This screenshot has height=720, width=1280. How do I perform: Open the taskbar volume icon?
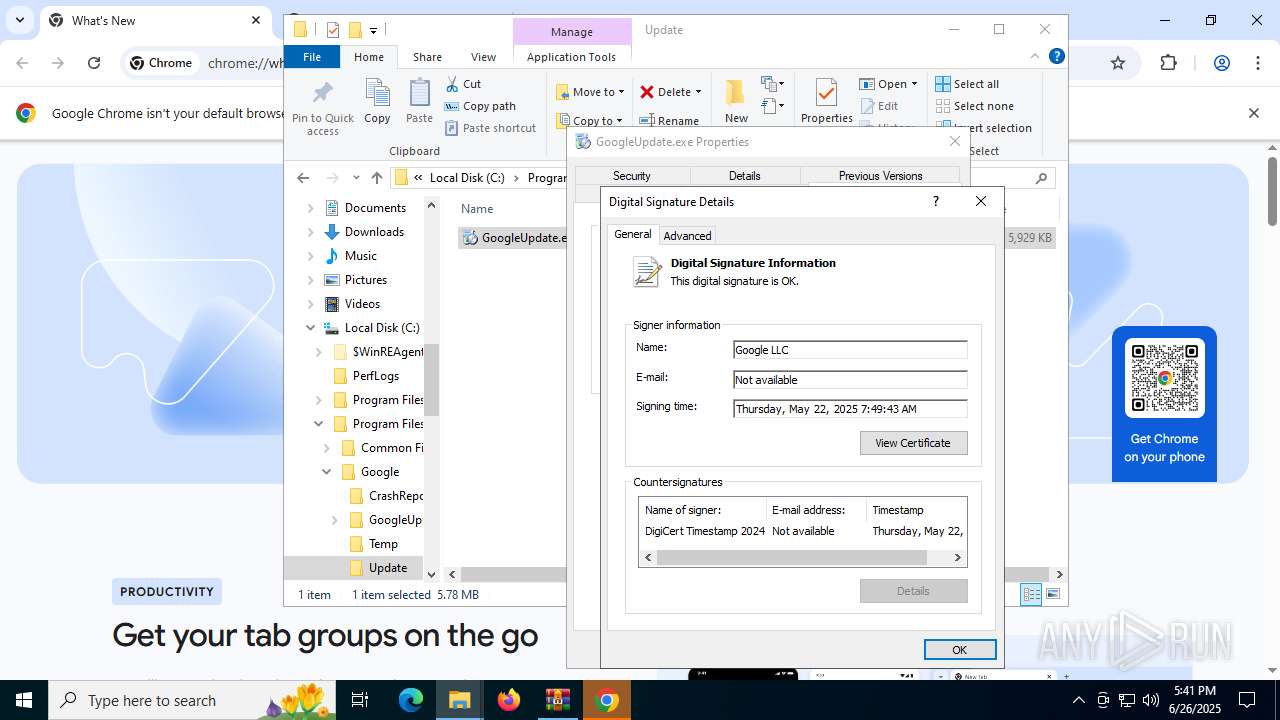coord(1151,700)
